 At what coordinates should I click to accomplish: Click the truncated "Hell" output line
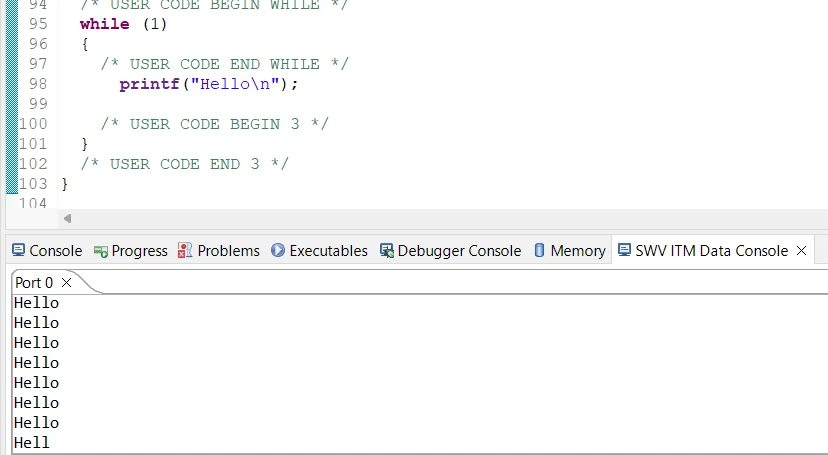coord(32,442)
